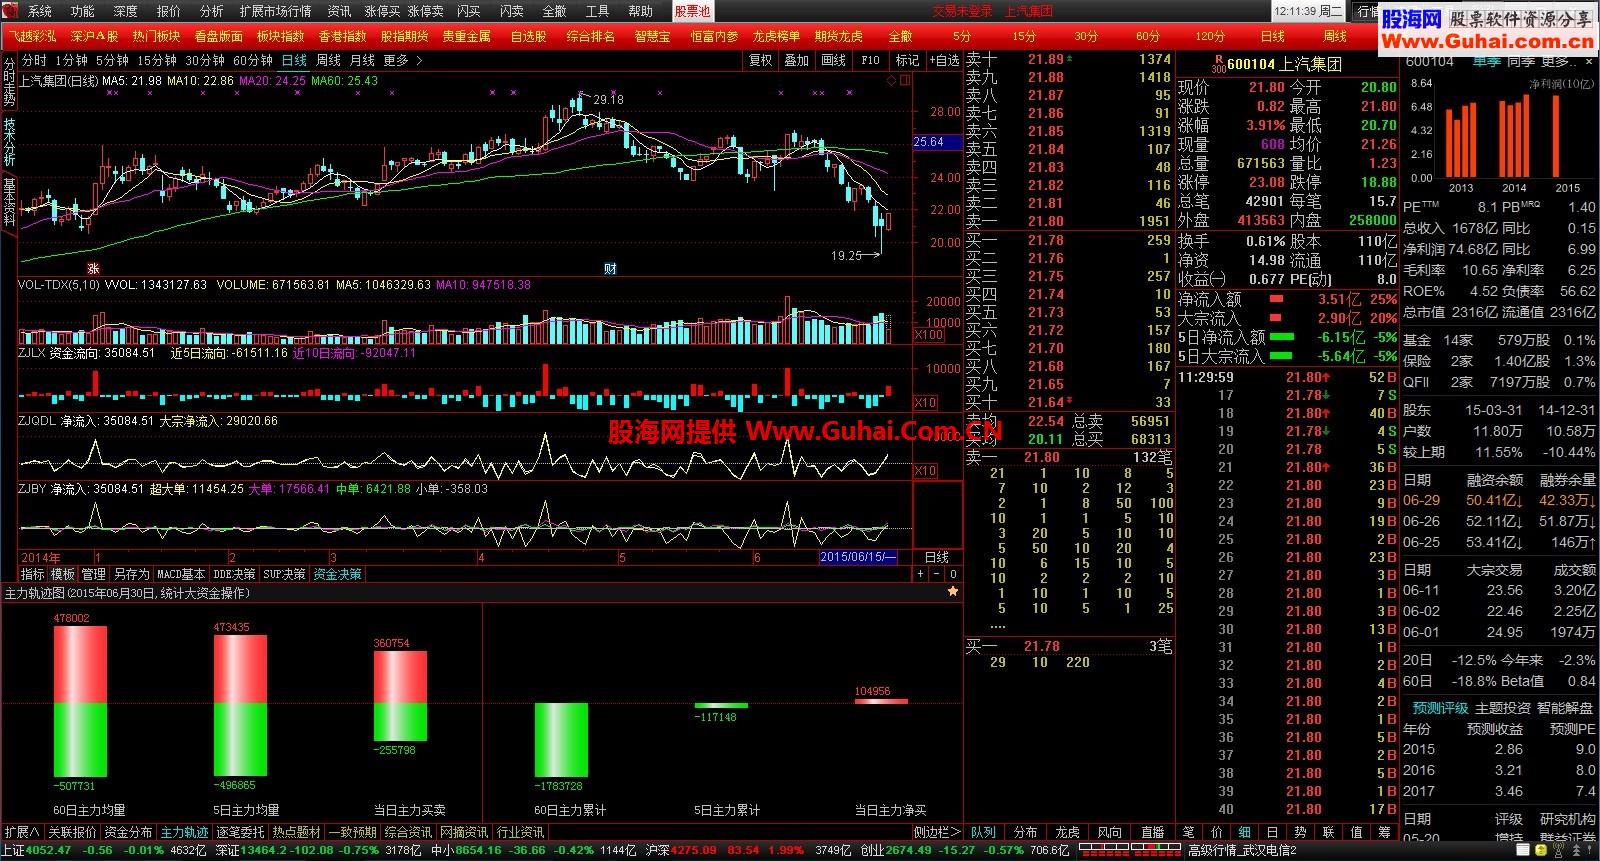
Task: Click the 指标 indicator button
Action: pos(33,574)
